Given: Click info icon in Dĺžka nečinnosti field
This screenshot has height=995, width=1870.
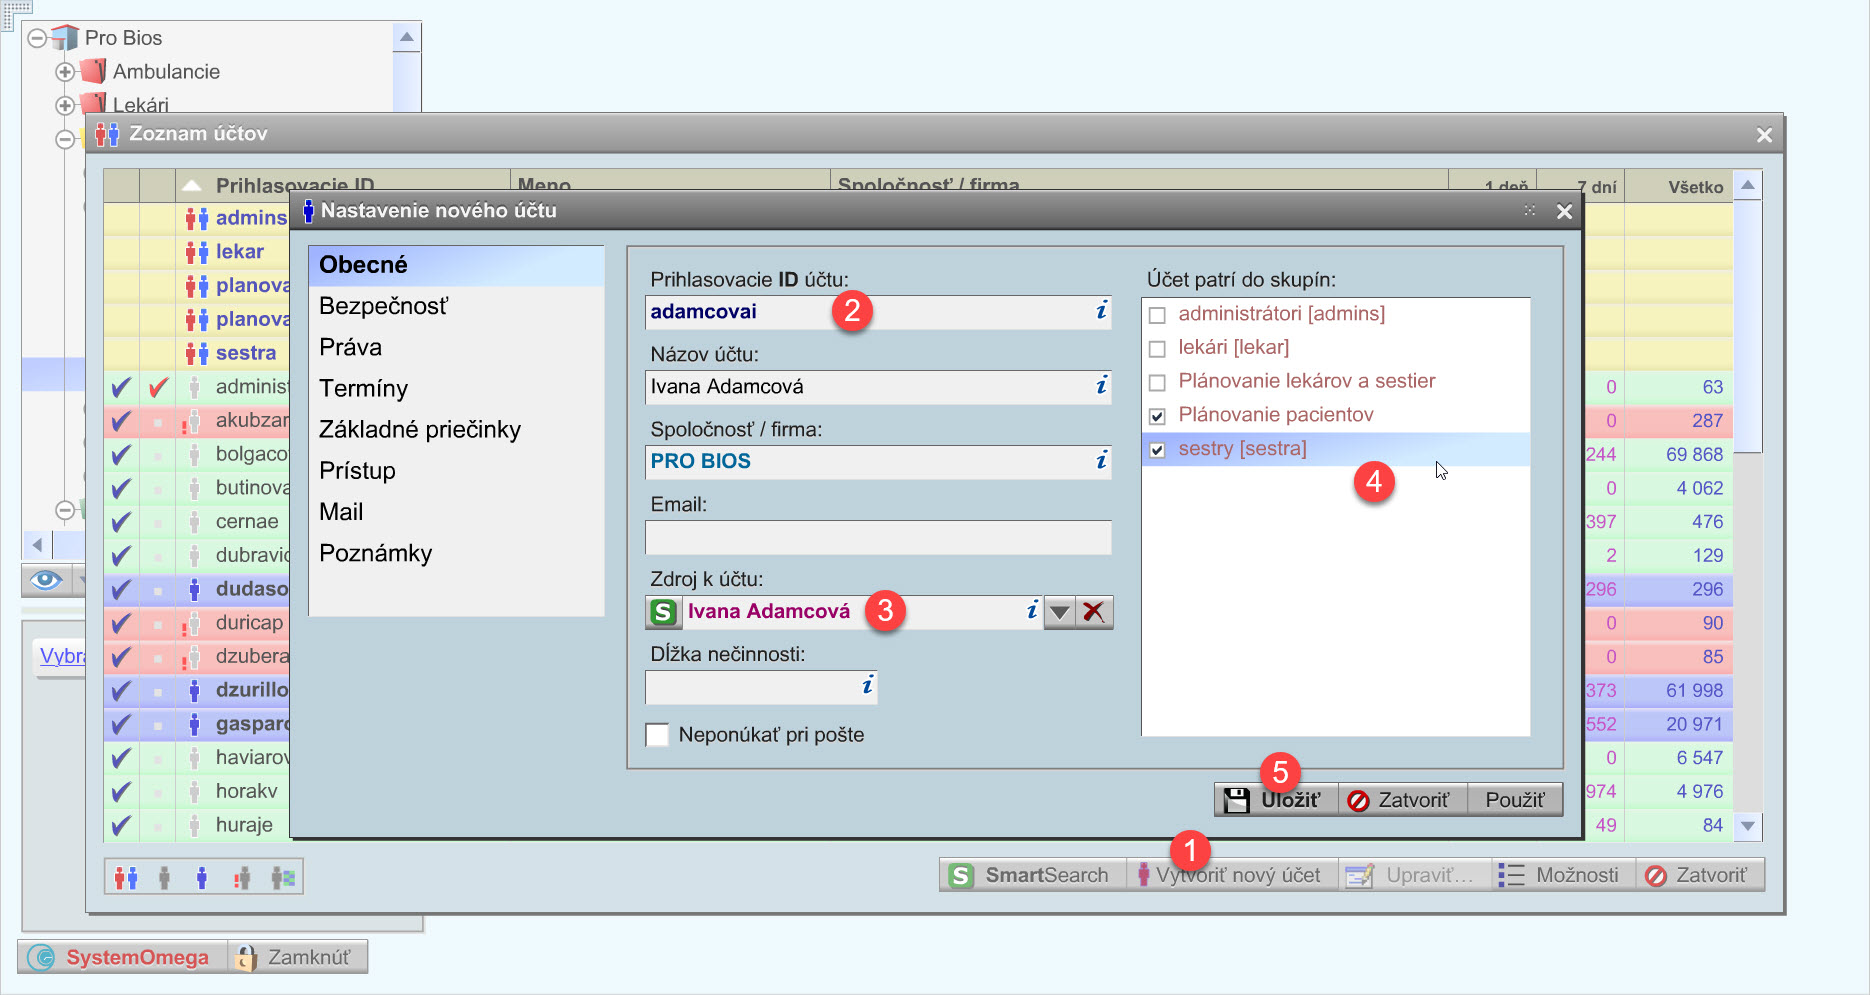Looking at the screenshot, I should pyautogui.click(x=867, y=686).
